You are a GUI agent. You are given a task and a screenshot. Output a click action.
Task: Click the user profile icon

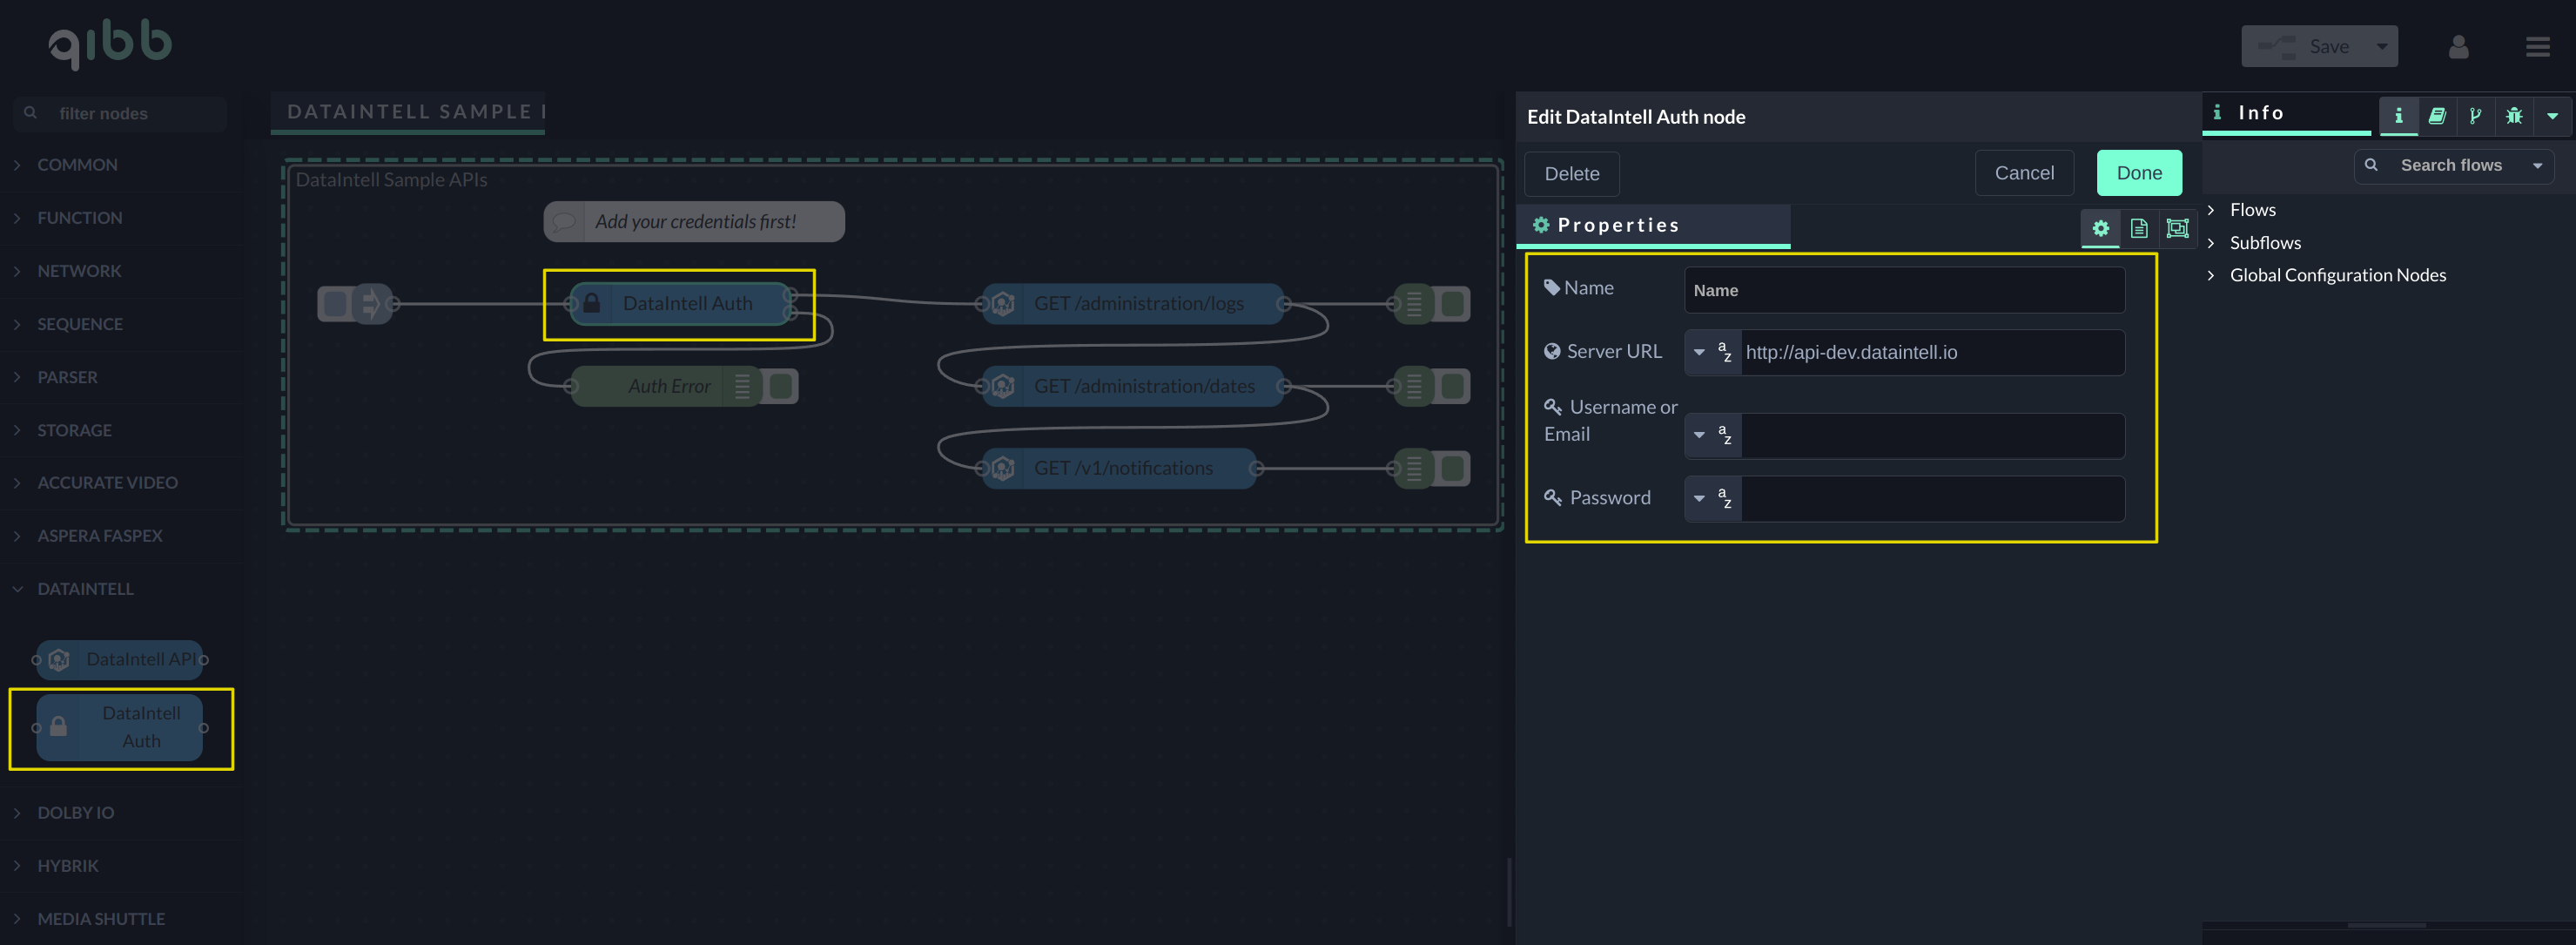[2459, 47]
